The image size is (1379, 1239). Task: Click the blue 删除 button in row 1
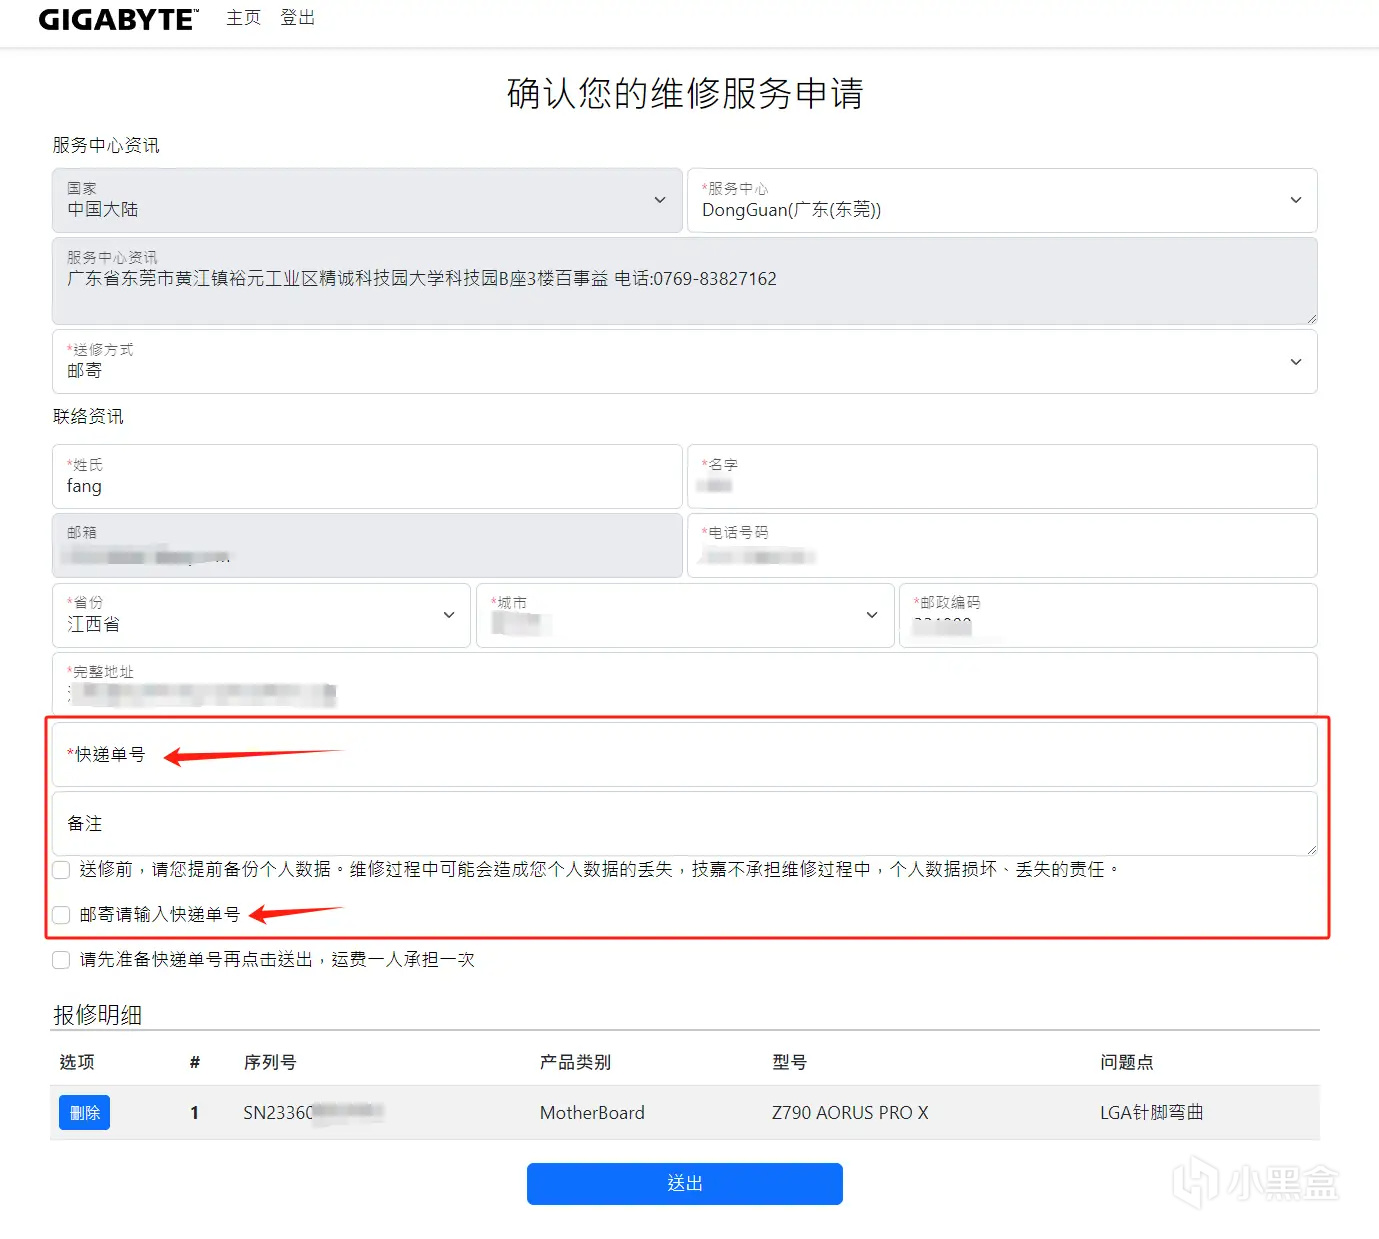[84, 1113]
